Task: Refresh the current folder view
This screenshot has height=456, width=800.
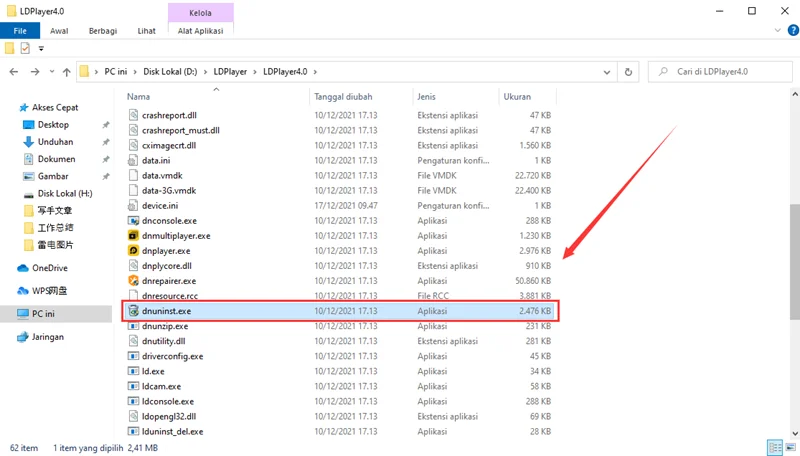Action: pos(628,72)
